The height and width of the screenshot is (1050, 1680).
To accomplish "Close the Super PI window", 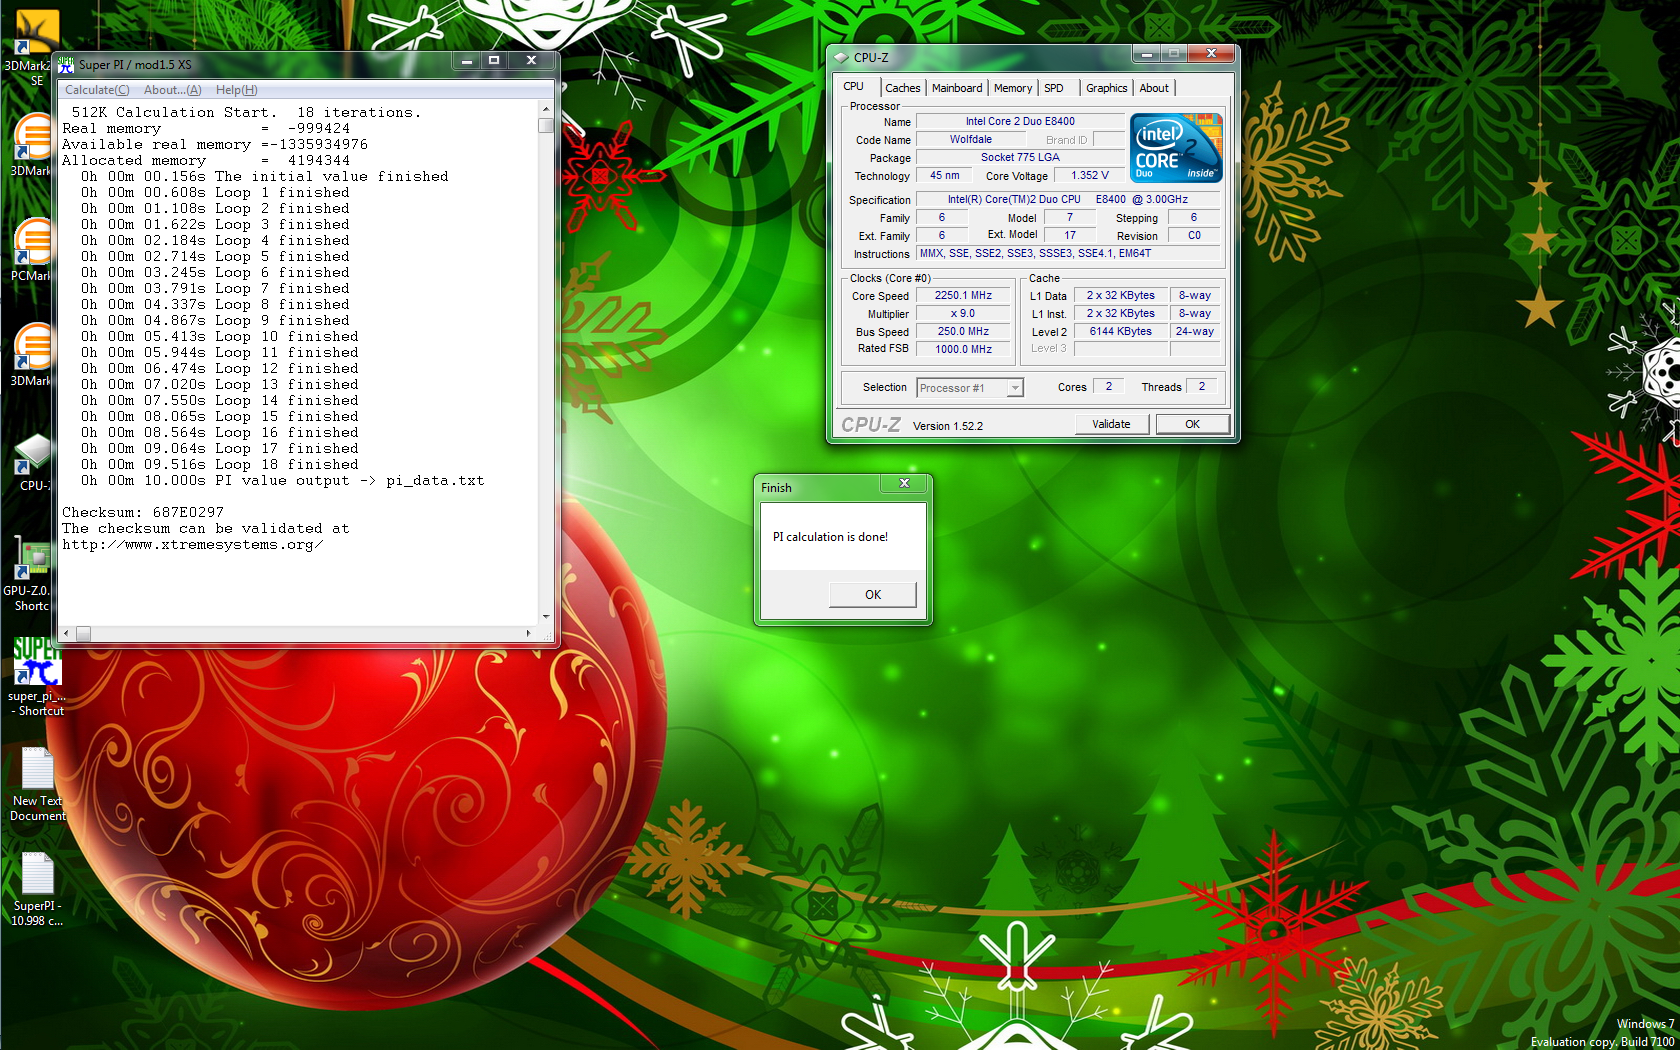I will pos(531,61).
